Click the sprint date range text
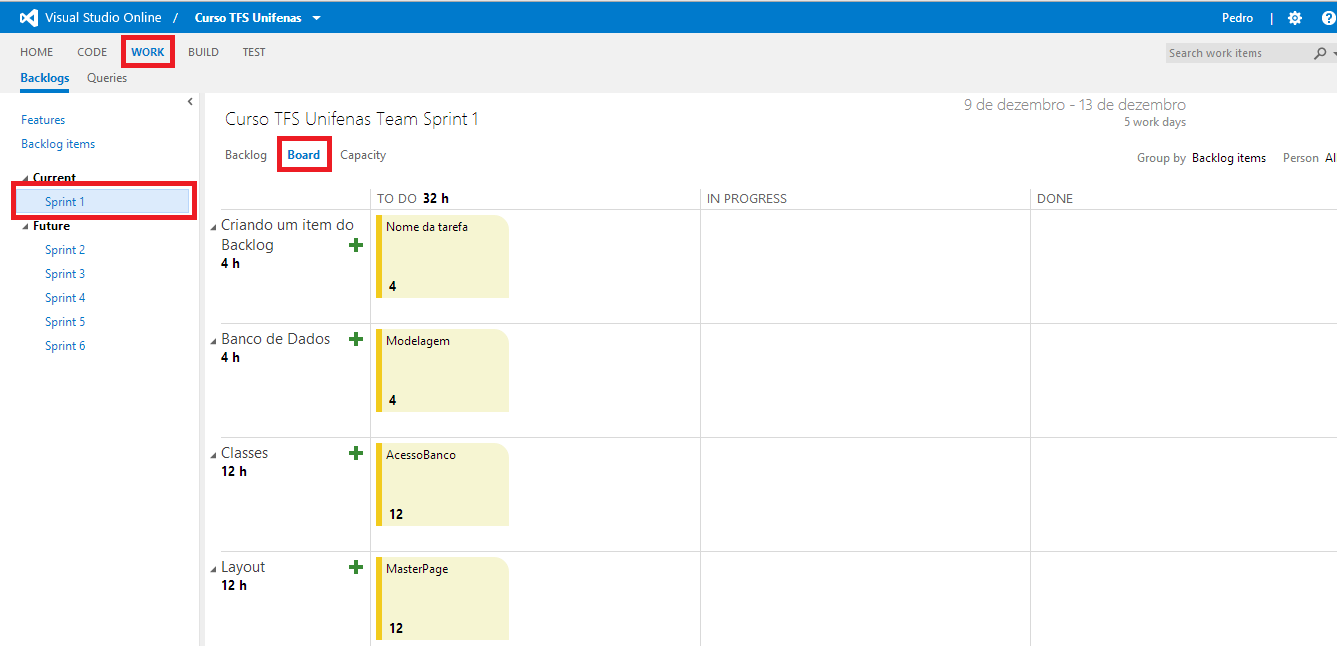The image size is (1337, 646). pos(1075,105)
